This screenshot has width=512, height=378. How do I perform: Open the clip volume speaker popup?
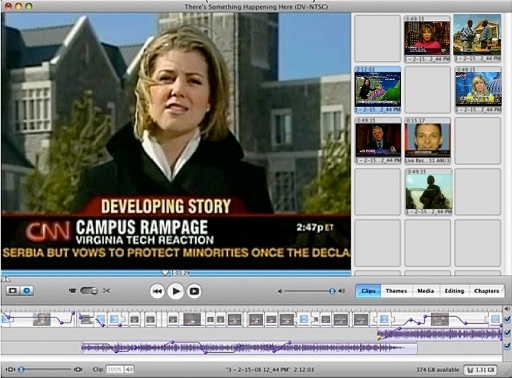coord(130,369)
